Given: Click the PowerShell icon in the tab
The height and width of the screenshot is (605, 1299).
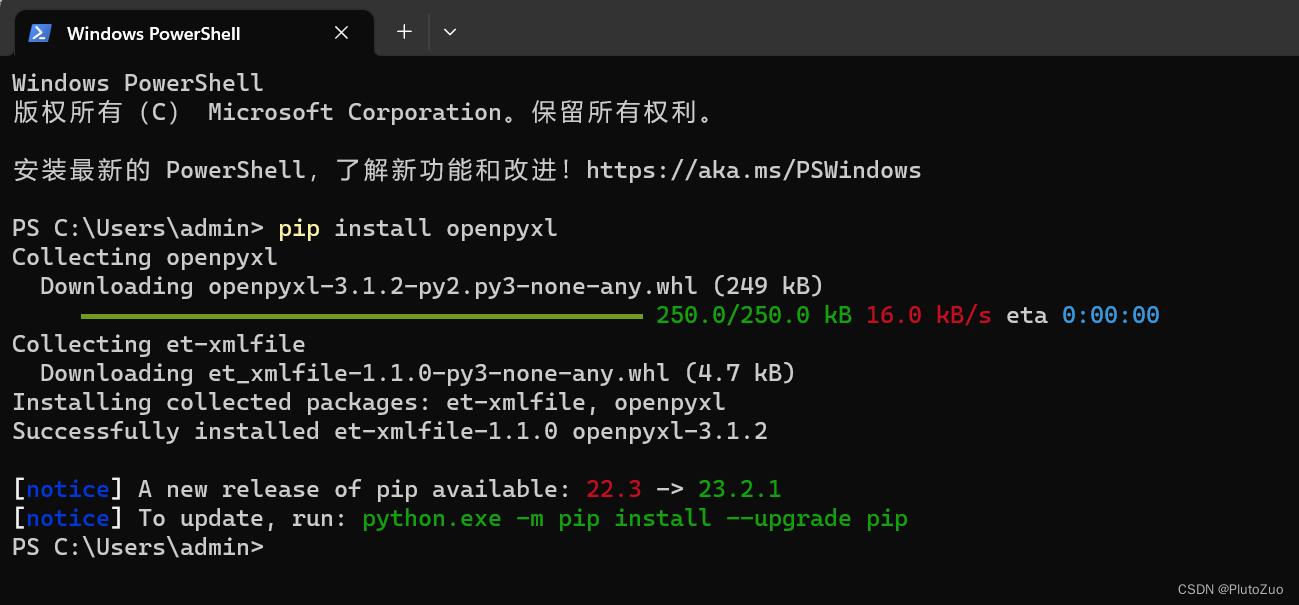Looking at the screenshot, I should click(40, 33).
